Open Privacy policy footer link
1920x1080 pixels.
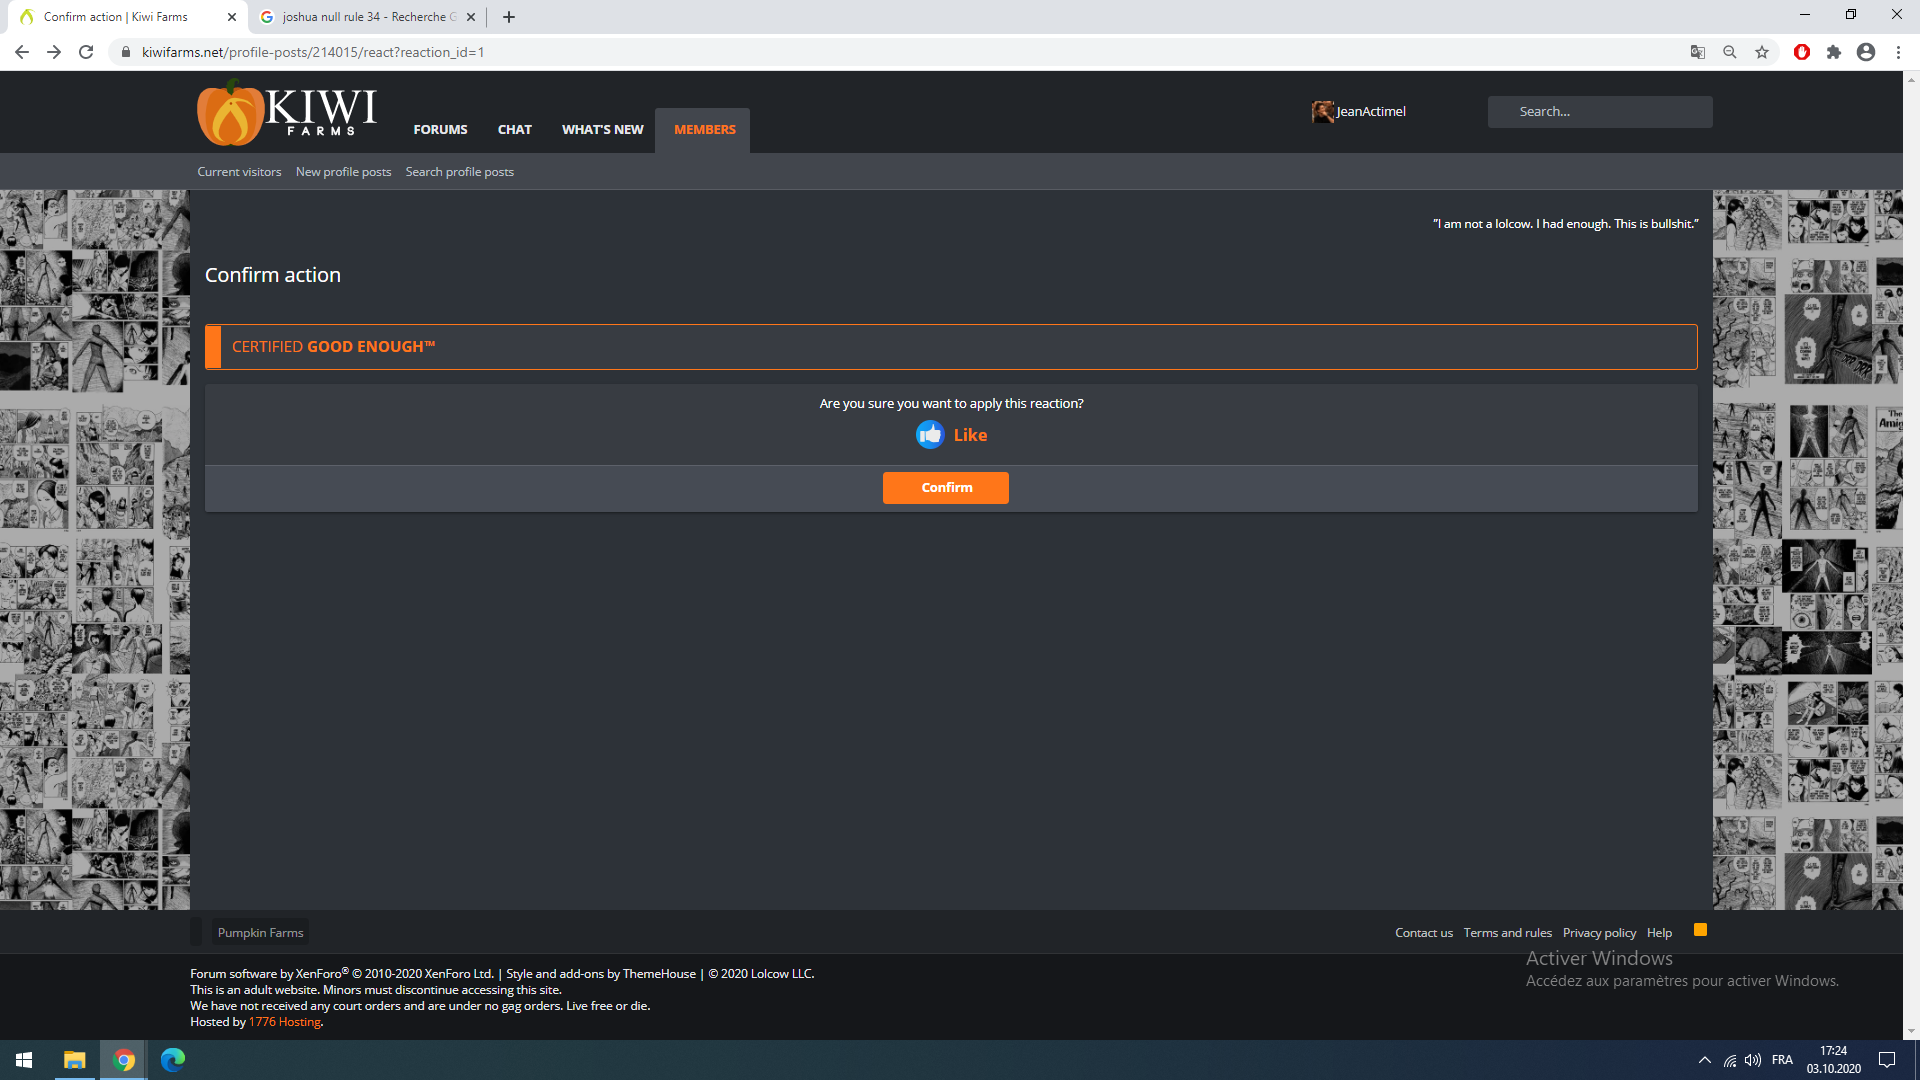pos(1599,933)
